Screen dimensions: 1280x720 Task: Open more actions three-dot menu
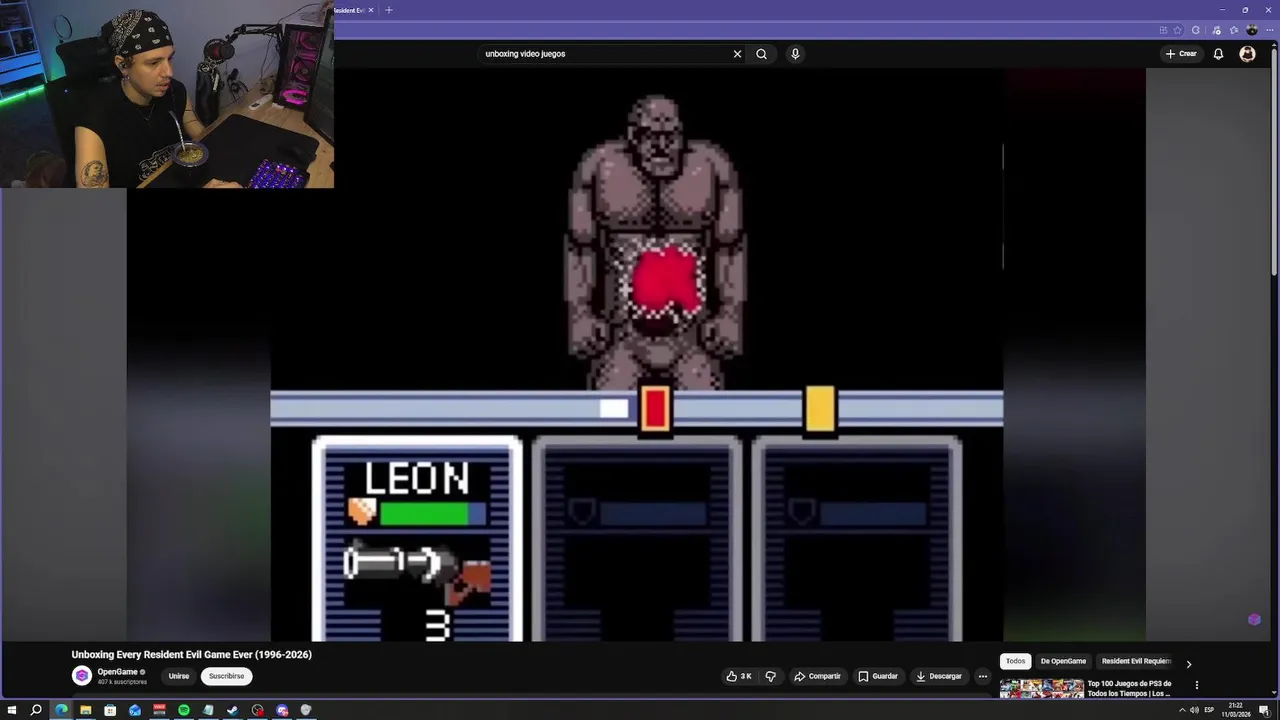pyautogui.click(x=983, y=676)
